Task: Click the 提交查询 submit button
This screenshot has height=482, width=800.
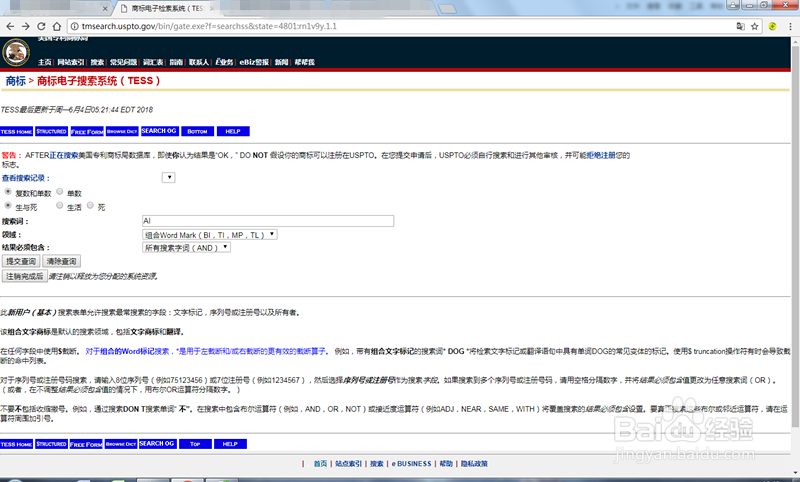Action: click(x=21, y=261)
